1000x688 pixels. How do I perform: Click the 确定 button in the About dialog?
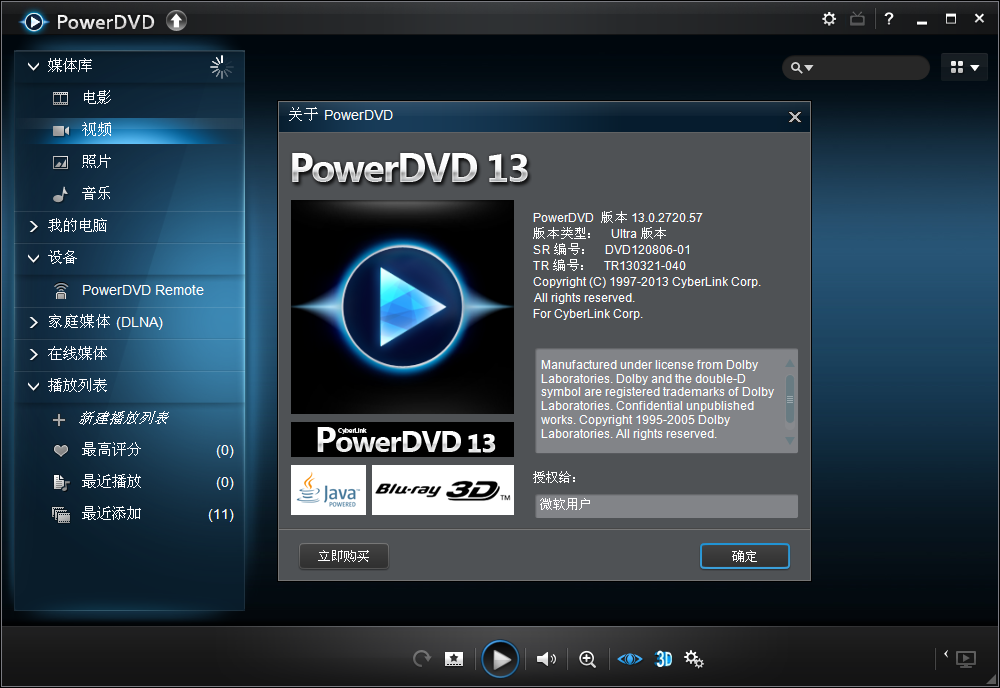[x=744, y=556]
